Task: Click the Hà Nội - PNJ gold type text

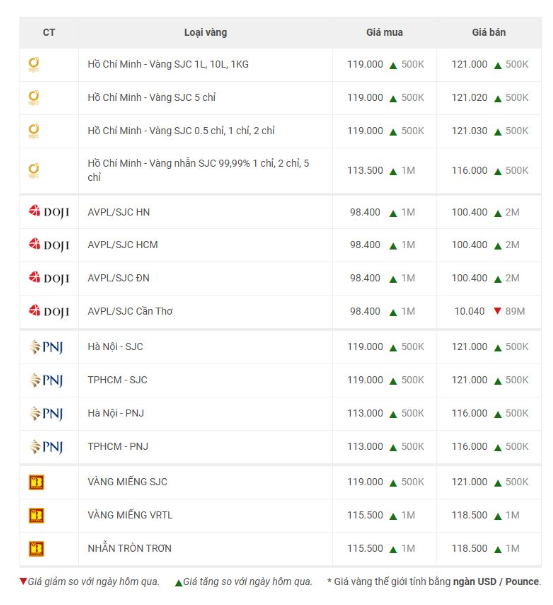Action: coord(116,414)
